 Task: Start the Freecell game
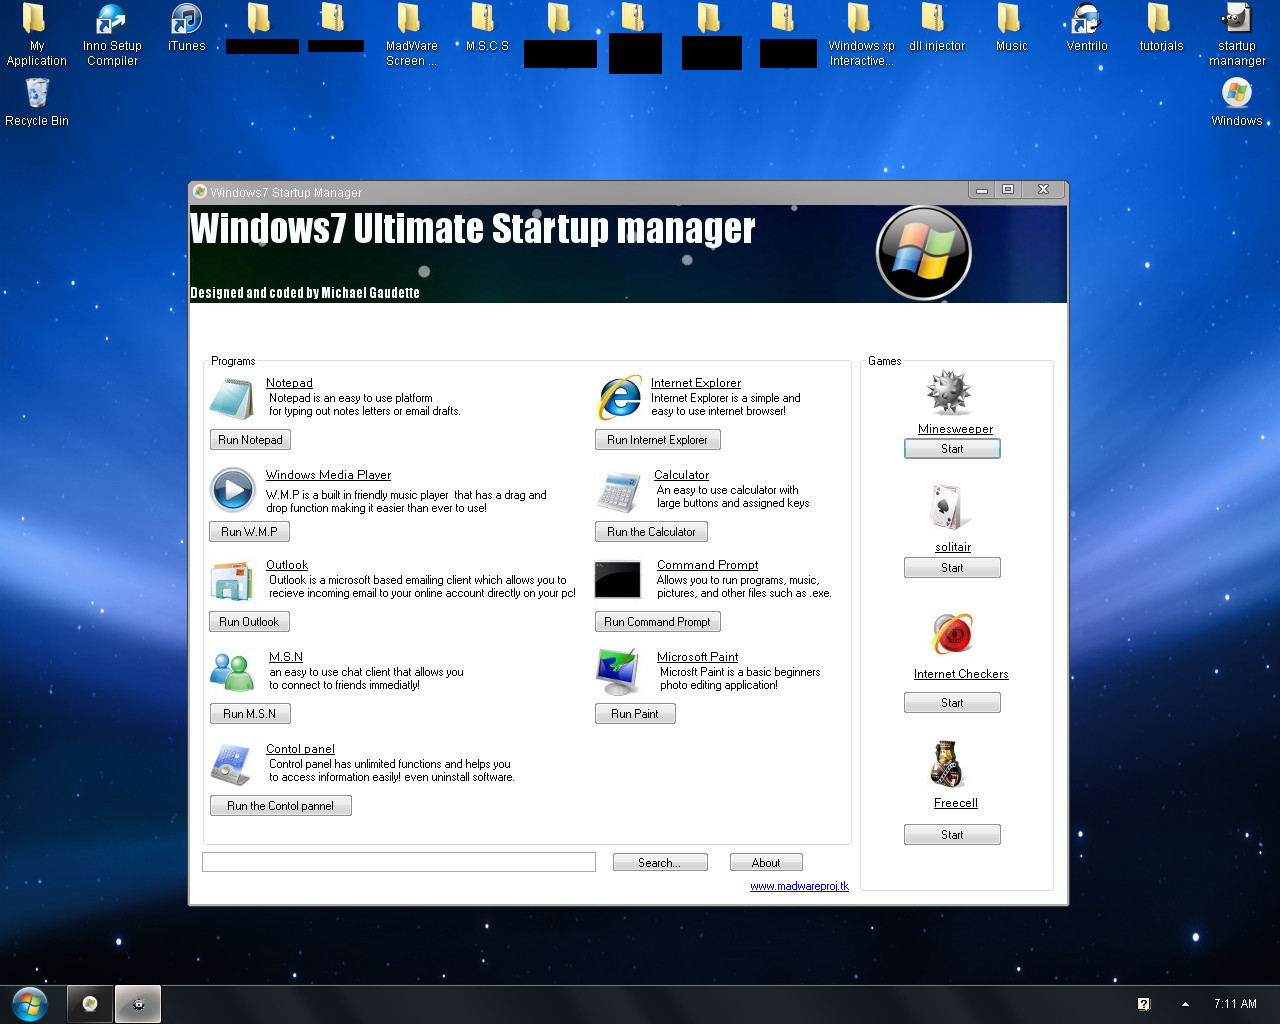point(952,835)
